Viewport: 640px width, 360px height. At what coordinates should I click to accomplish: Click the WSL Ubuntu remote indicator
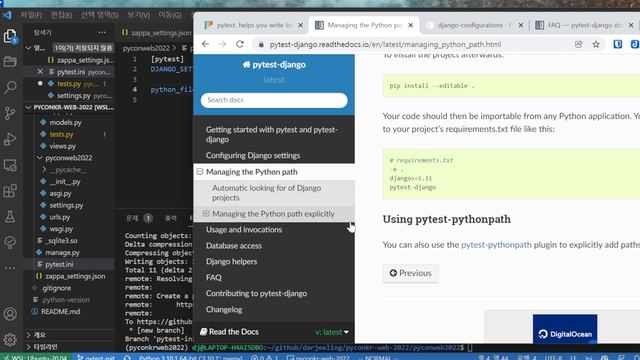tap(36, 357)
